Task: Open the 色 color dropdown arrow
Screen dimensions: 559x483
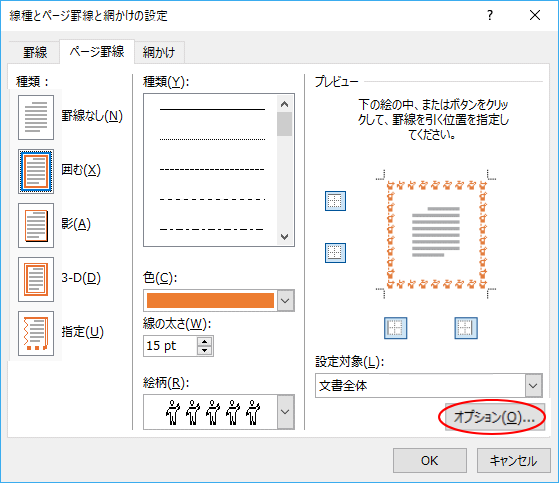Action: pos(285,300)
